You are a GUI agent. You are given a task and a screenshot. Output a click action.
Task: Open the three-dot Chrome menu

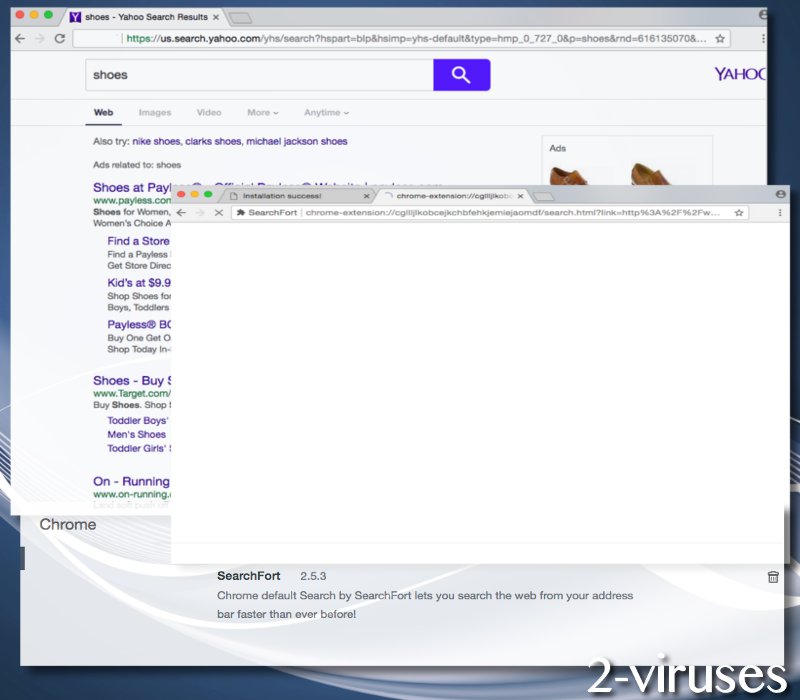pos(779,213)
